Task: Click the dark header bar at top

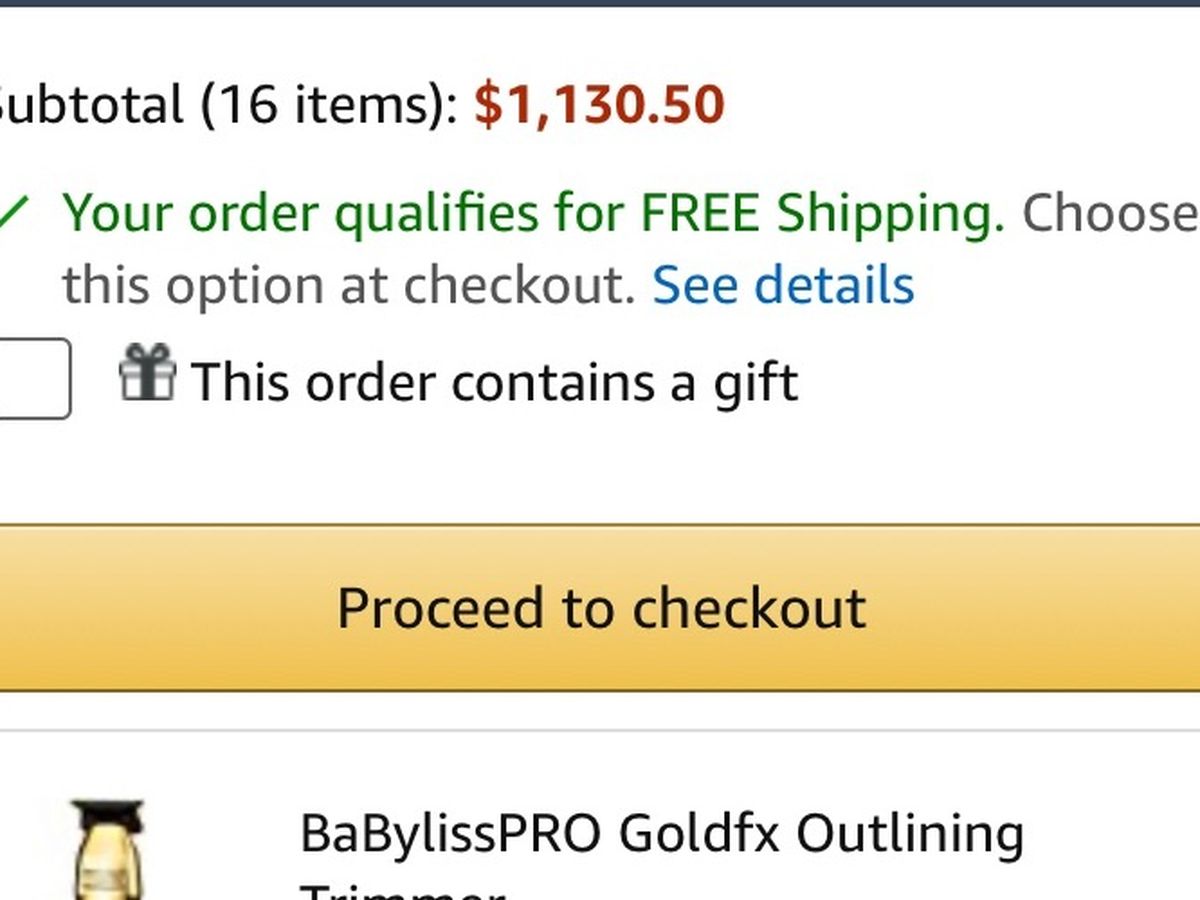Action: [600, 3]
